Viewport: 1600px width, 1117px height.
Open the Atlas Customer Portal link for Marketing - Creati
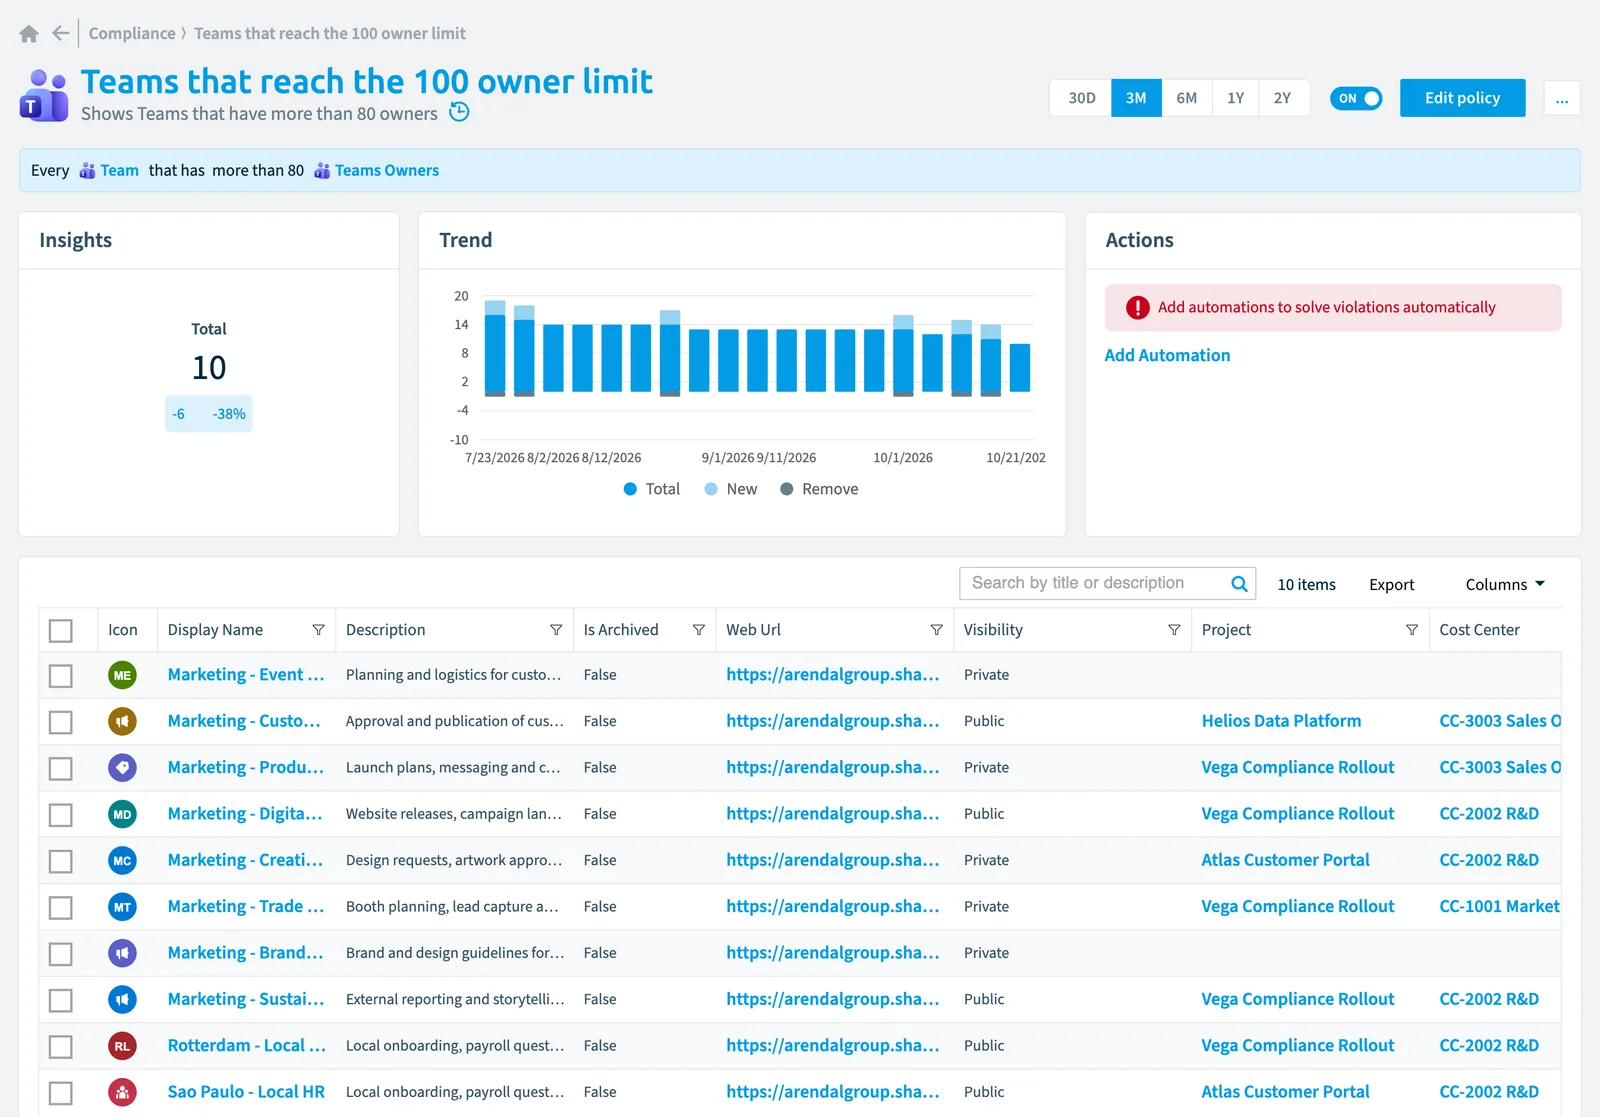(x=1285, y=860)
